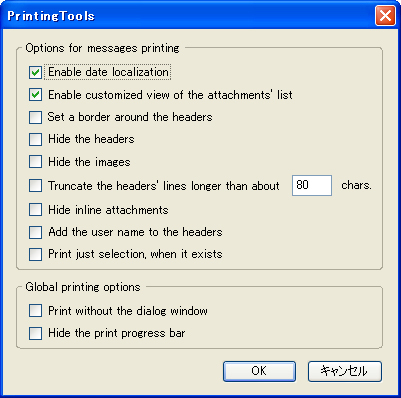This screenshot has height=398, width=401.
Task: Click the Print without the dialog window label
Action: click(128, 311)
